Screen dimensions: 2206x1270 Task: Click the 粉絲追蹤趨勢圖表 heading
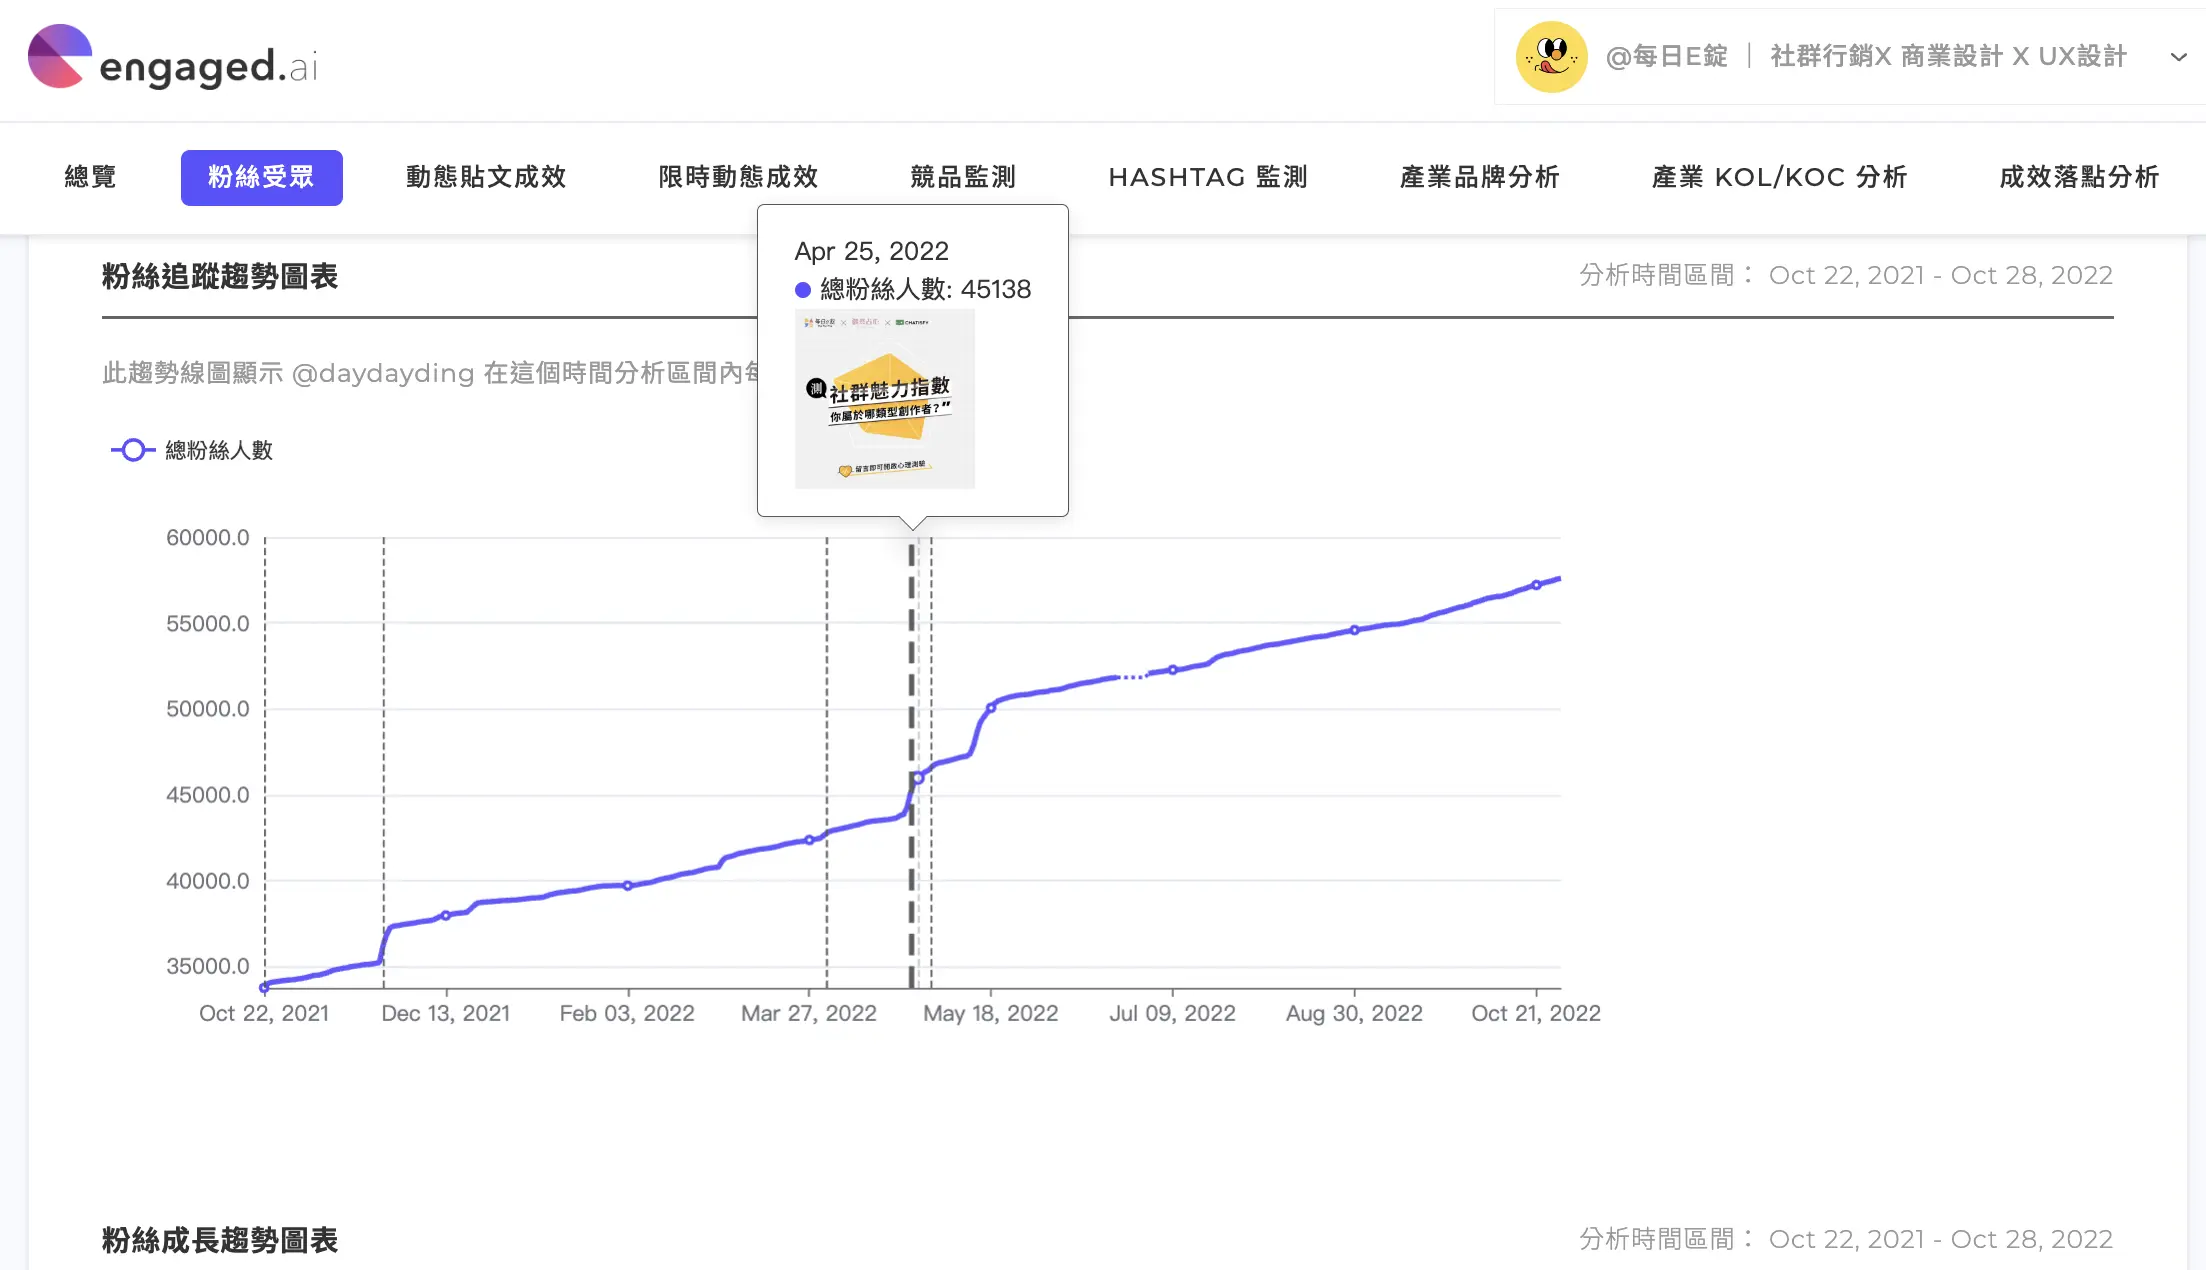tap(220, 276)
